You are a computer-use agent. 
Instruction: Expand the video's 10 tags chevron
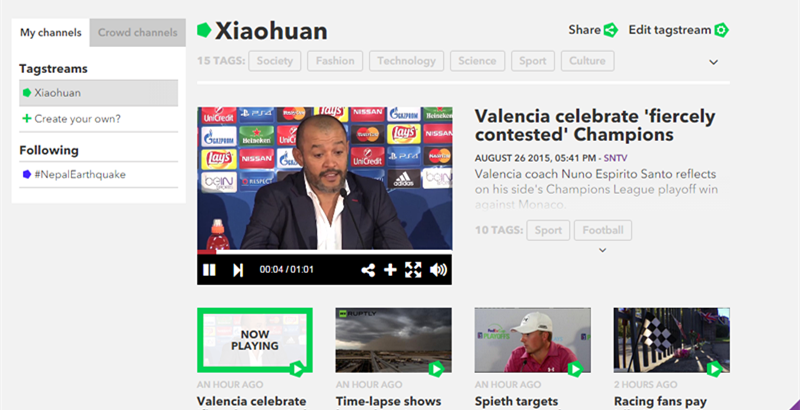pos(603,250)
